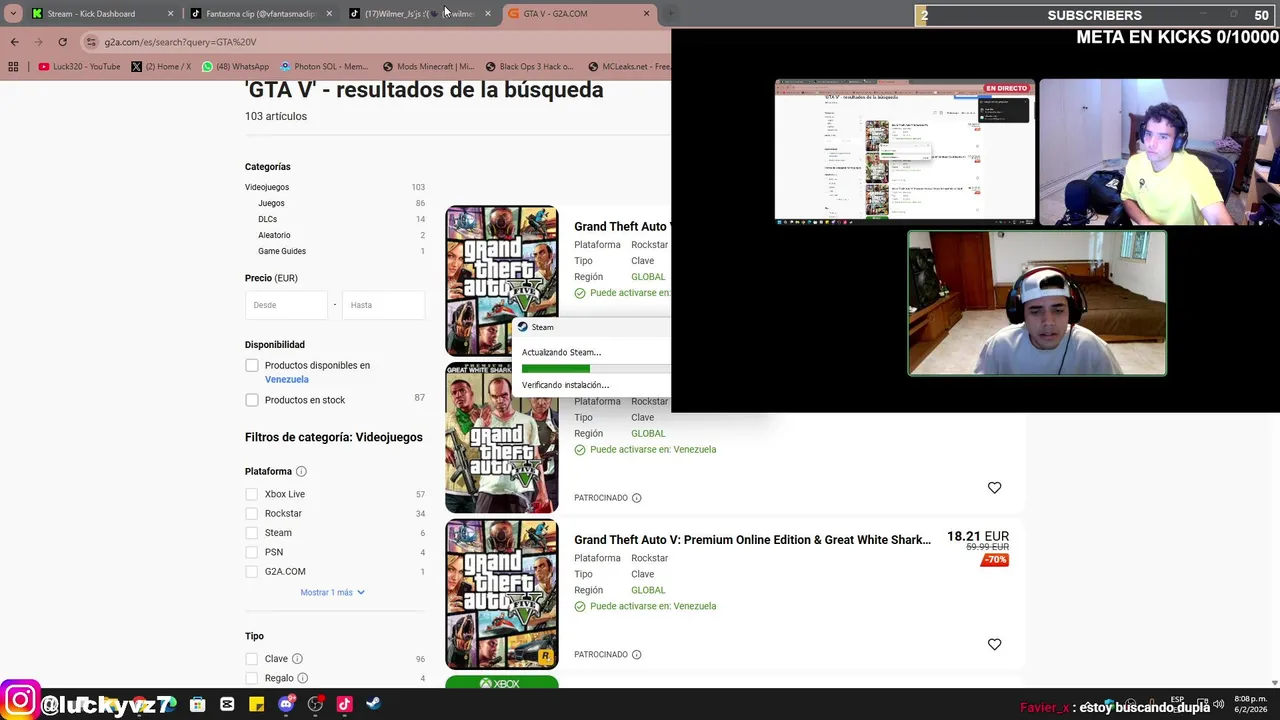Show info icon next to Regalo type
1280x720 pixels.
(x=302, y=678)
